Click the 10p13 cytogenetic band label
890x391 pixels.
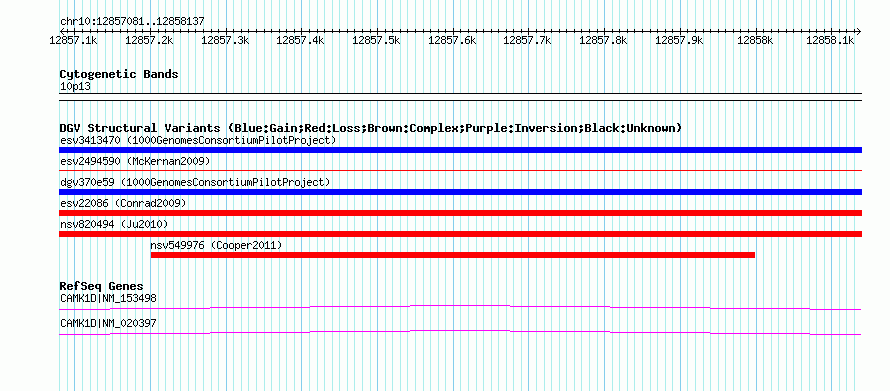click(75, 87)
